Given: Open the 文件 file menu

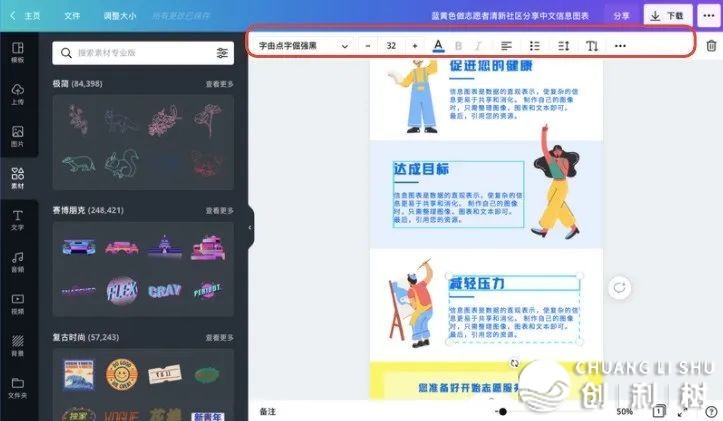Looking at the screenshot, I should tap(72, 16).
